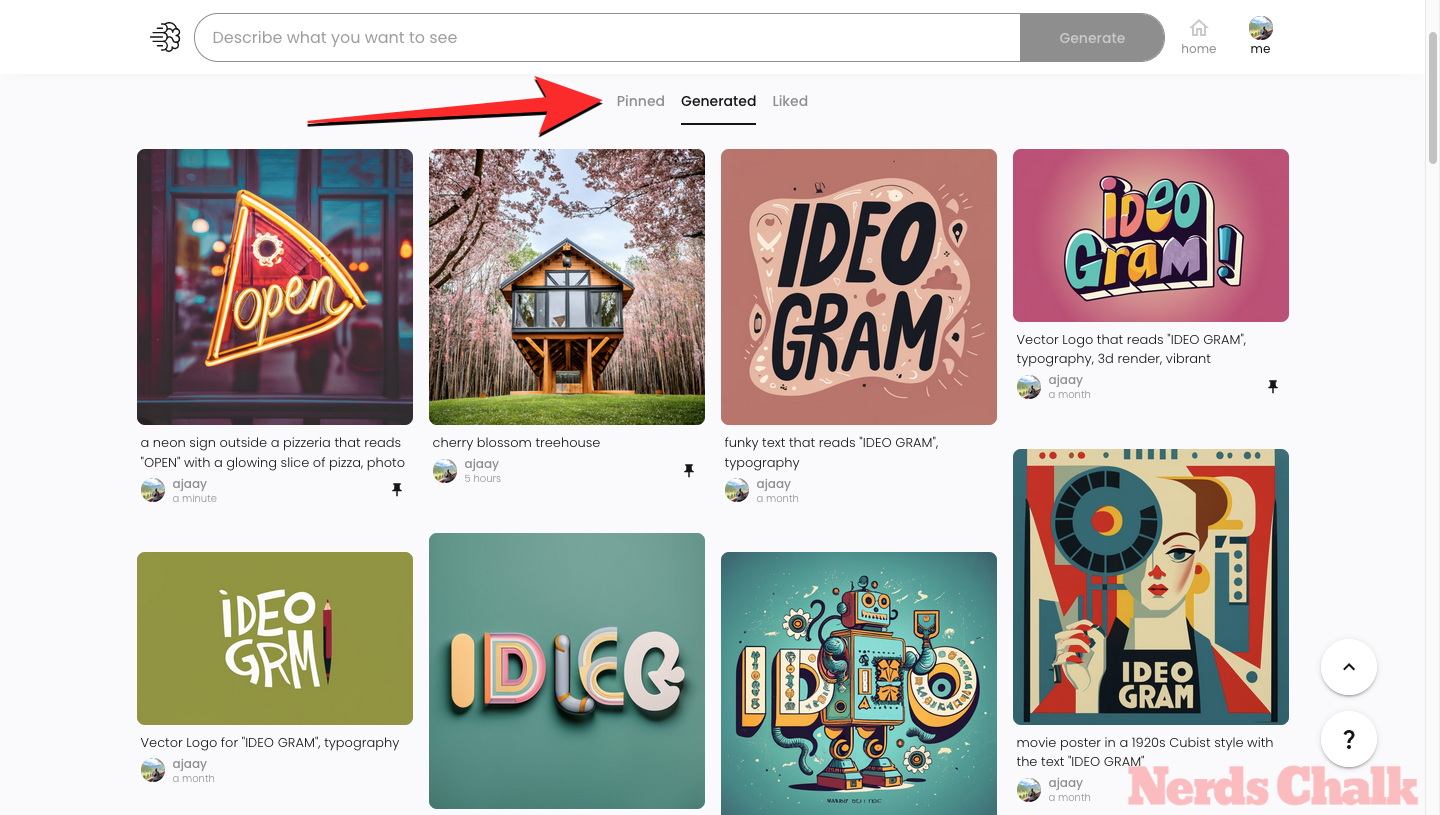Click ajaay's avatar under Cubist movie poster

[1029, 790]
